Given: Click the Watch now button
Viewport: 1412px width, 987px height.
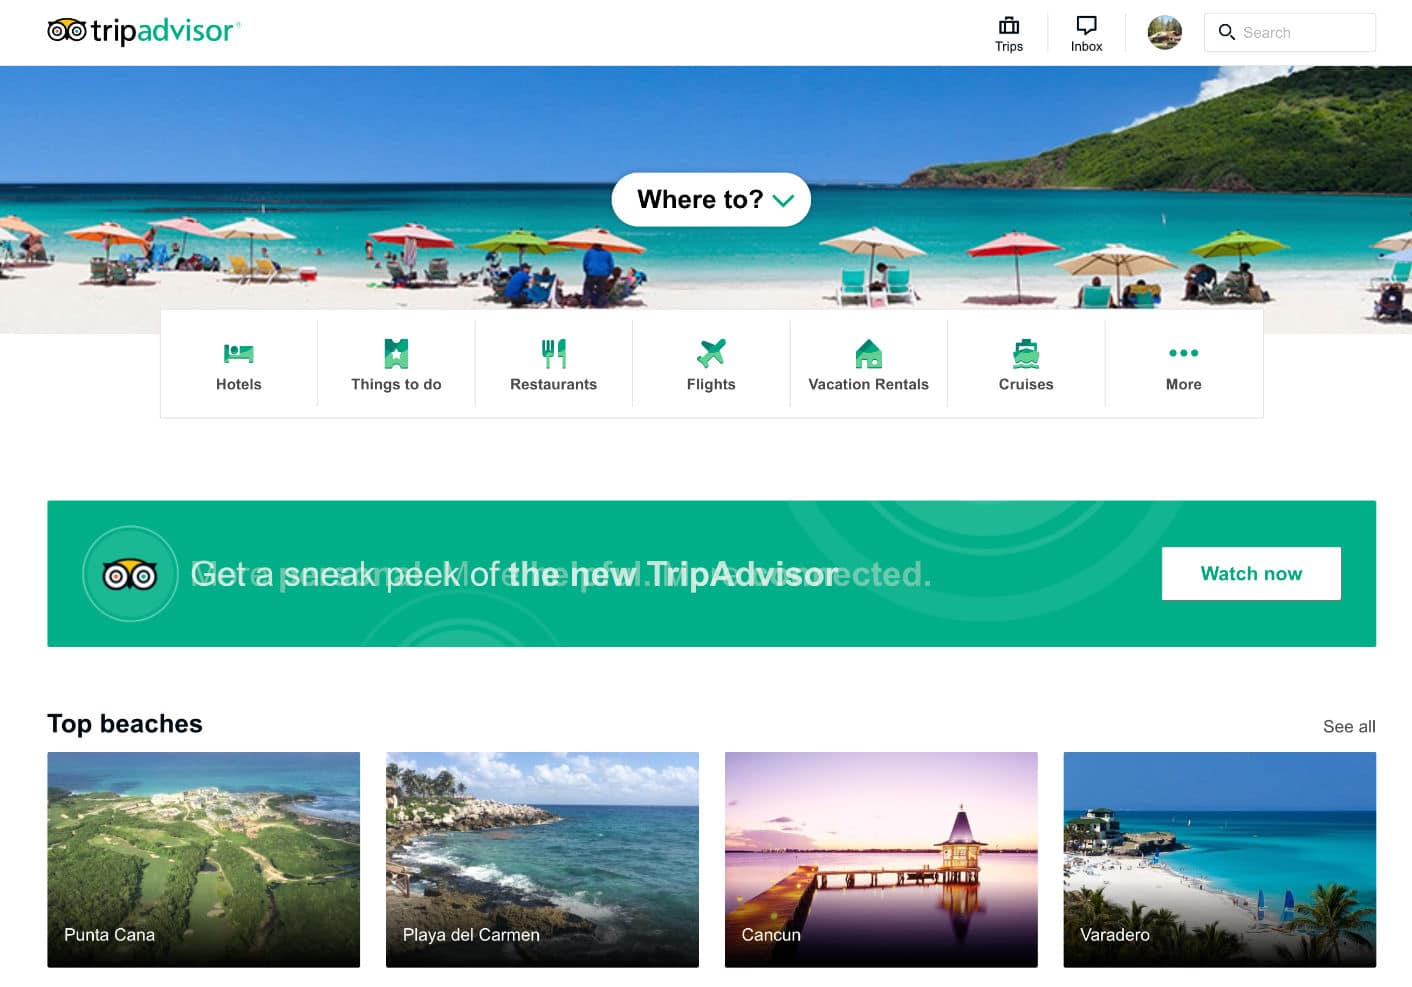Looking at the screenshot, I should pyautogui.click(x=1251, y=573).
